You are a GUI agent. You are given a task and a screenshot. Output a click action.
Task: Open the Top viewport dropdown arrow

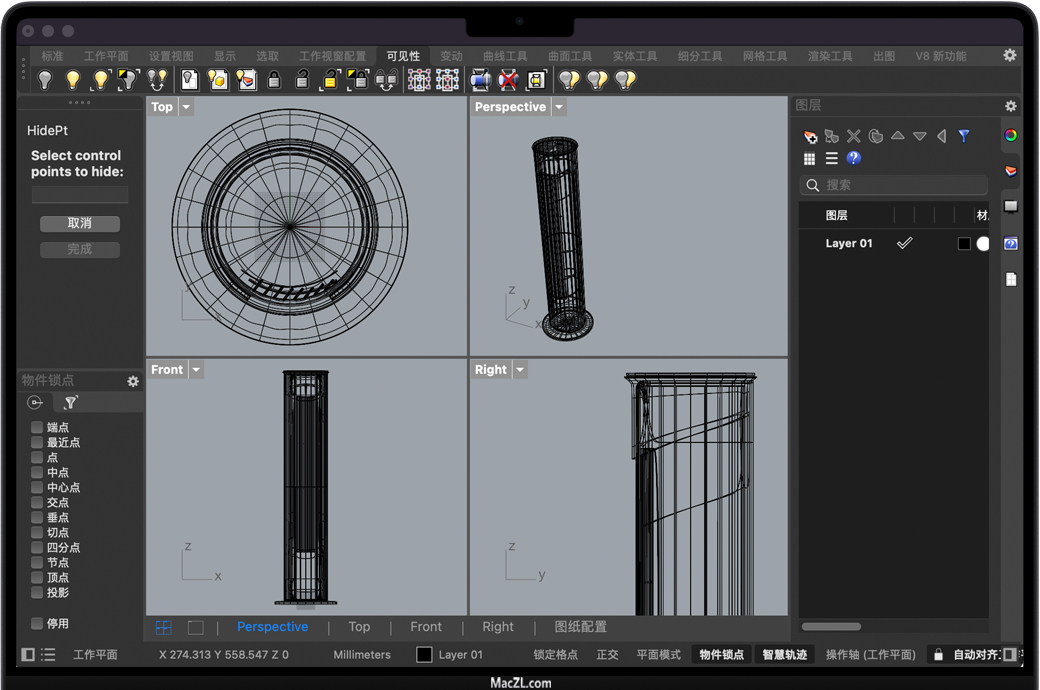(186, 107)
